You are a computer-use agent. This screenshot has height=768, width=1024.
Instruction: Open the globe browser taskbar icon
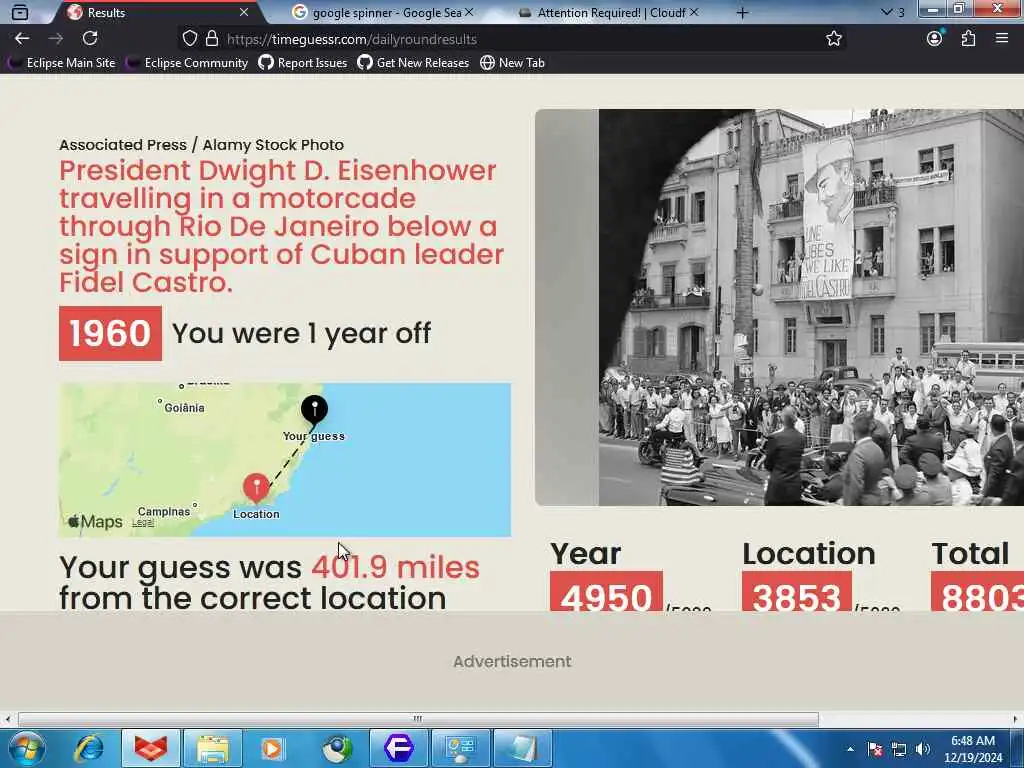pos(337,748)
